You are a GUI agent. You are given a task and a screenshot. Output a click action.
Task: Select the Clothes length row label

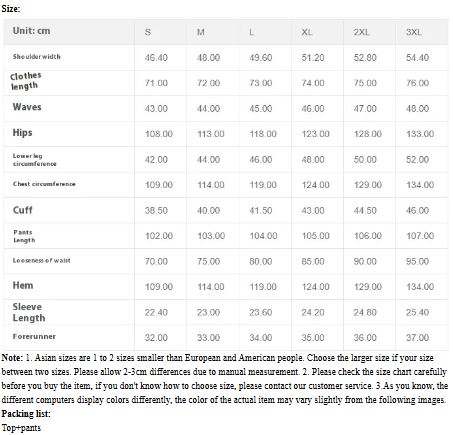click(x=26, y=81)
